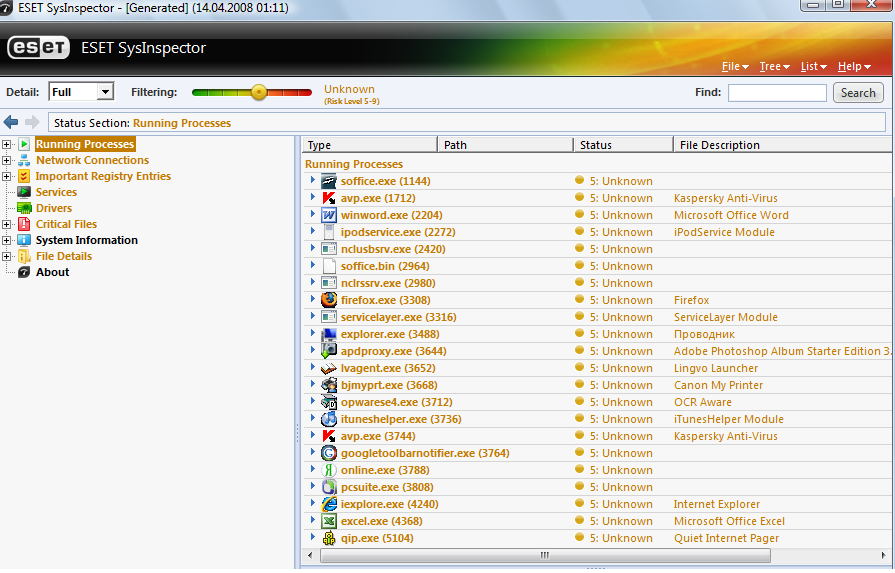
Task: Click the Search button
Action: [858, 92]
